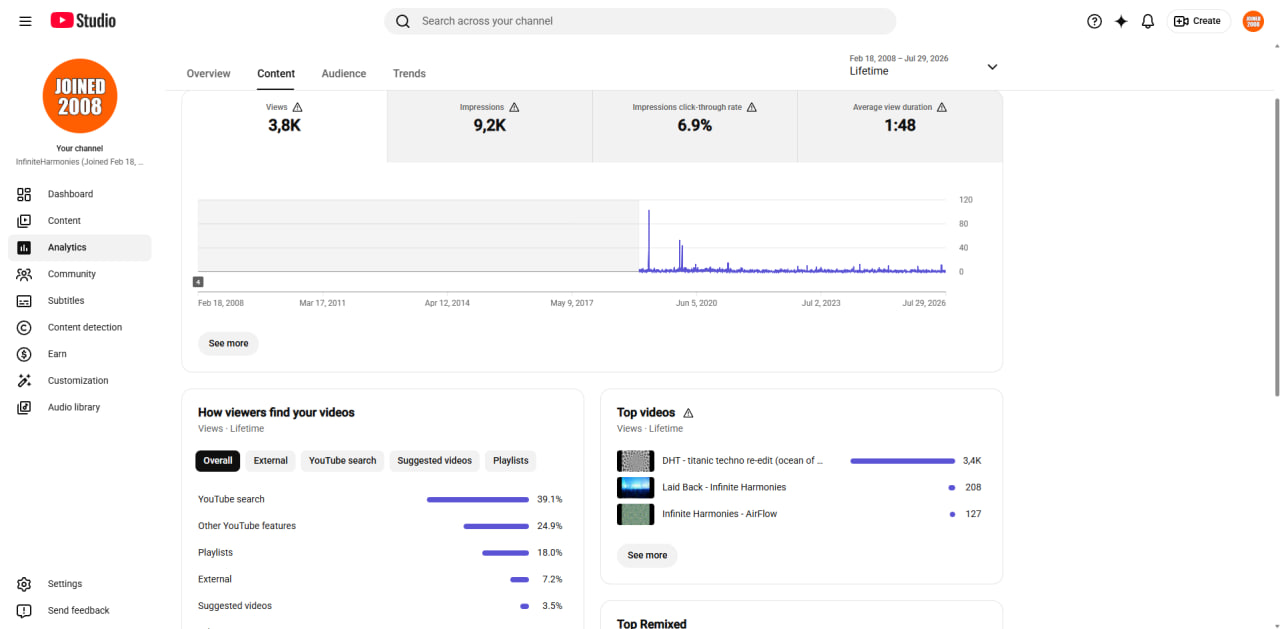Click the chart event marker badge 4
Screen dimensions: 1280x629
tap(198, 282)
